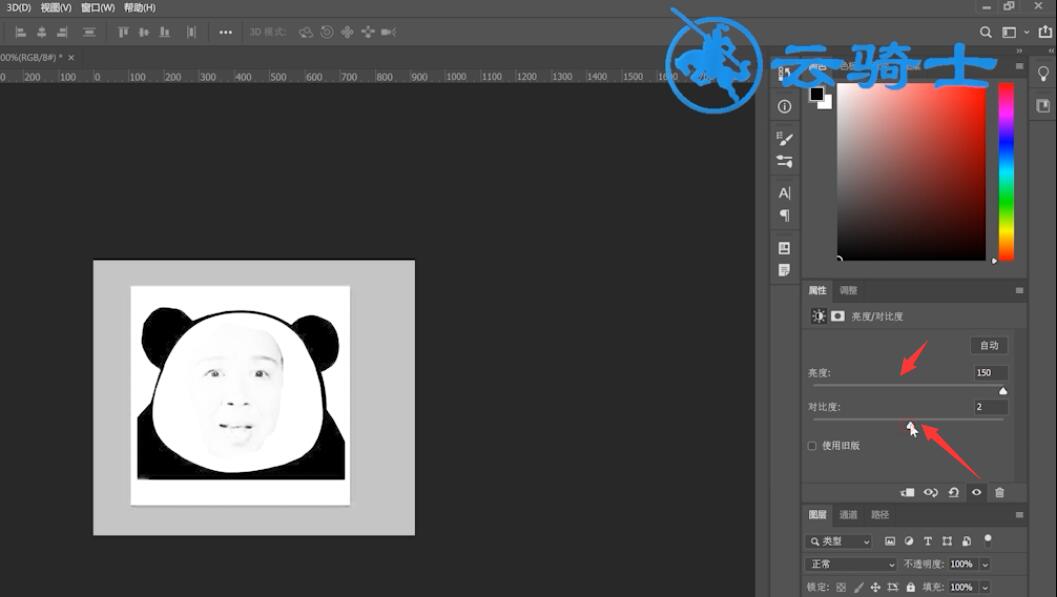Click the rainbow hue slider bar
The width and height of the screenshot is (1057, 597).
tap(1006, 172)
